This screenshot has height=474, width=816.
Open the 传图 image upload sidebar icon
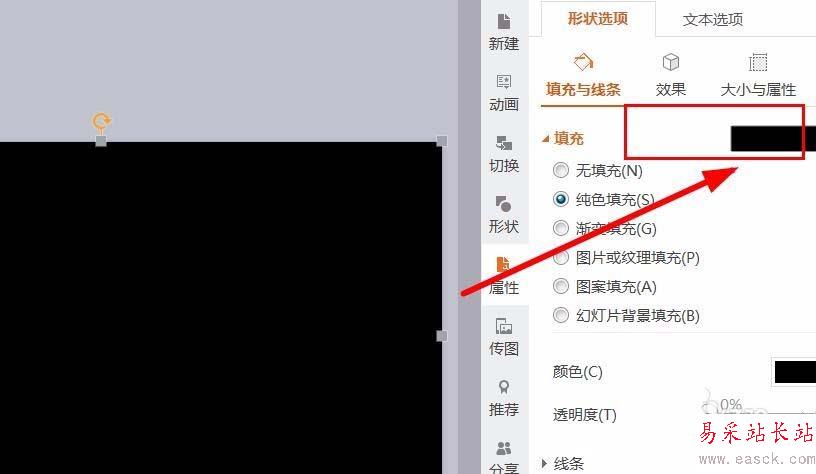tap(504, 337)
